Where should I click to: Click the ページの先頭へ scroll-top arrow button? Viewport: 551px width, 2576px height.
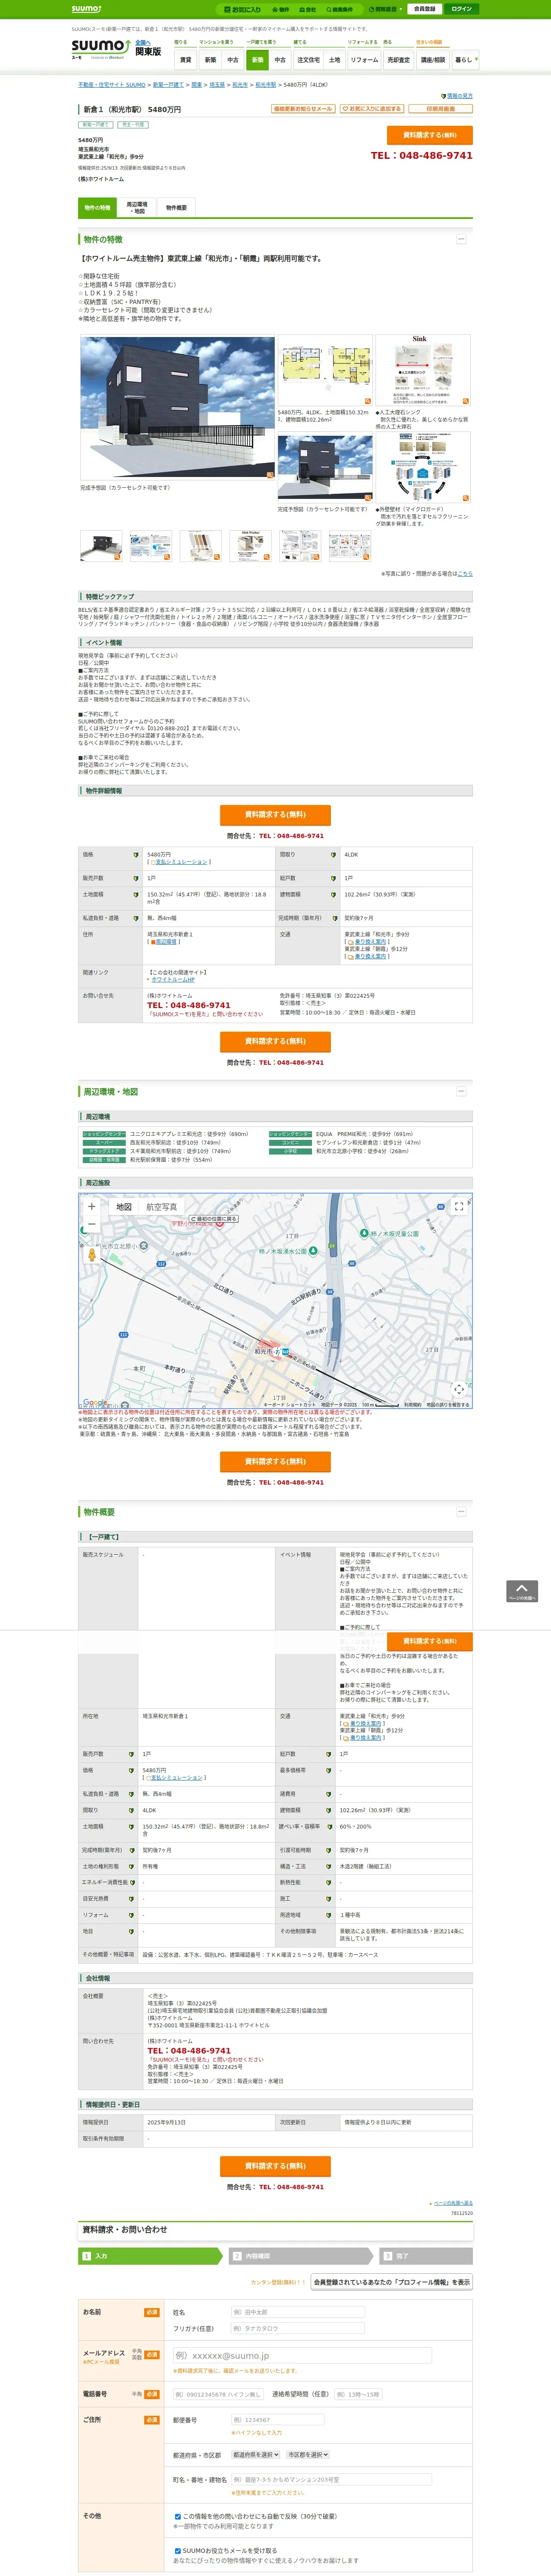point(522,1591)
